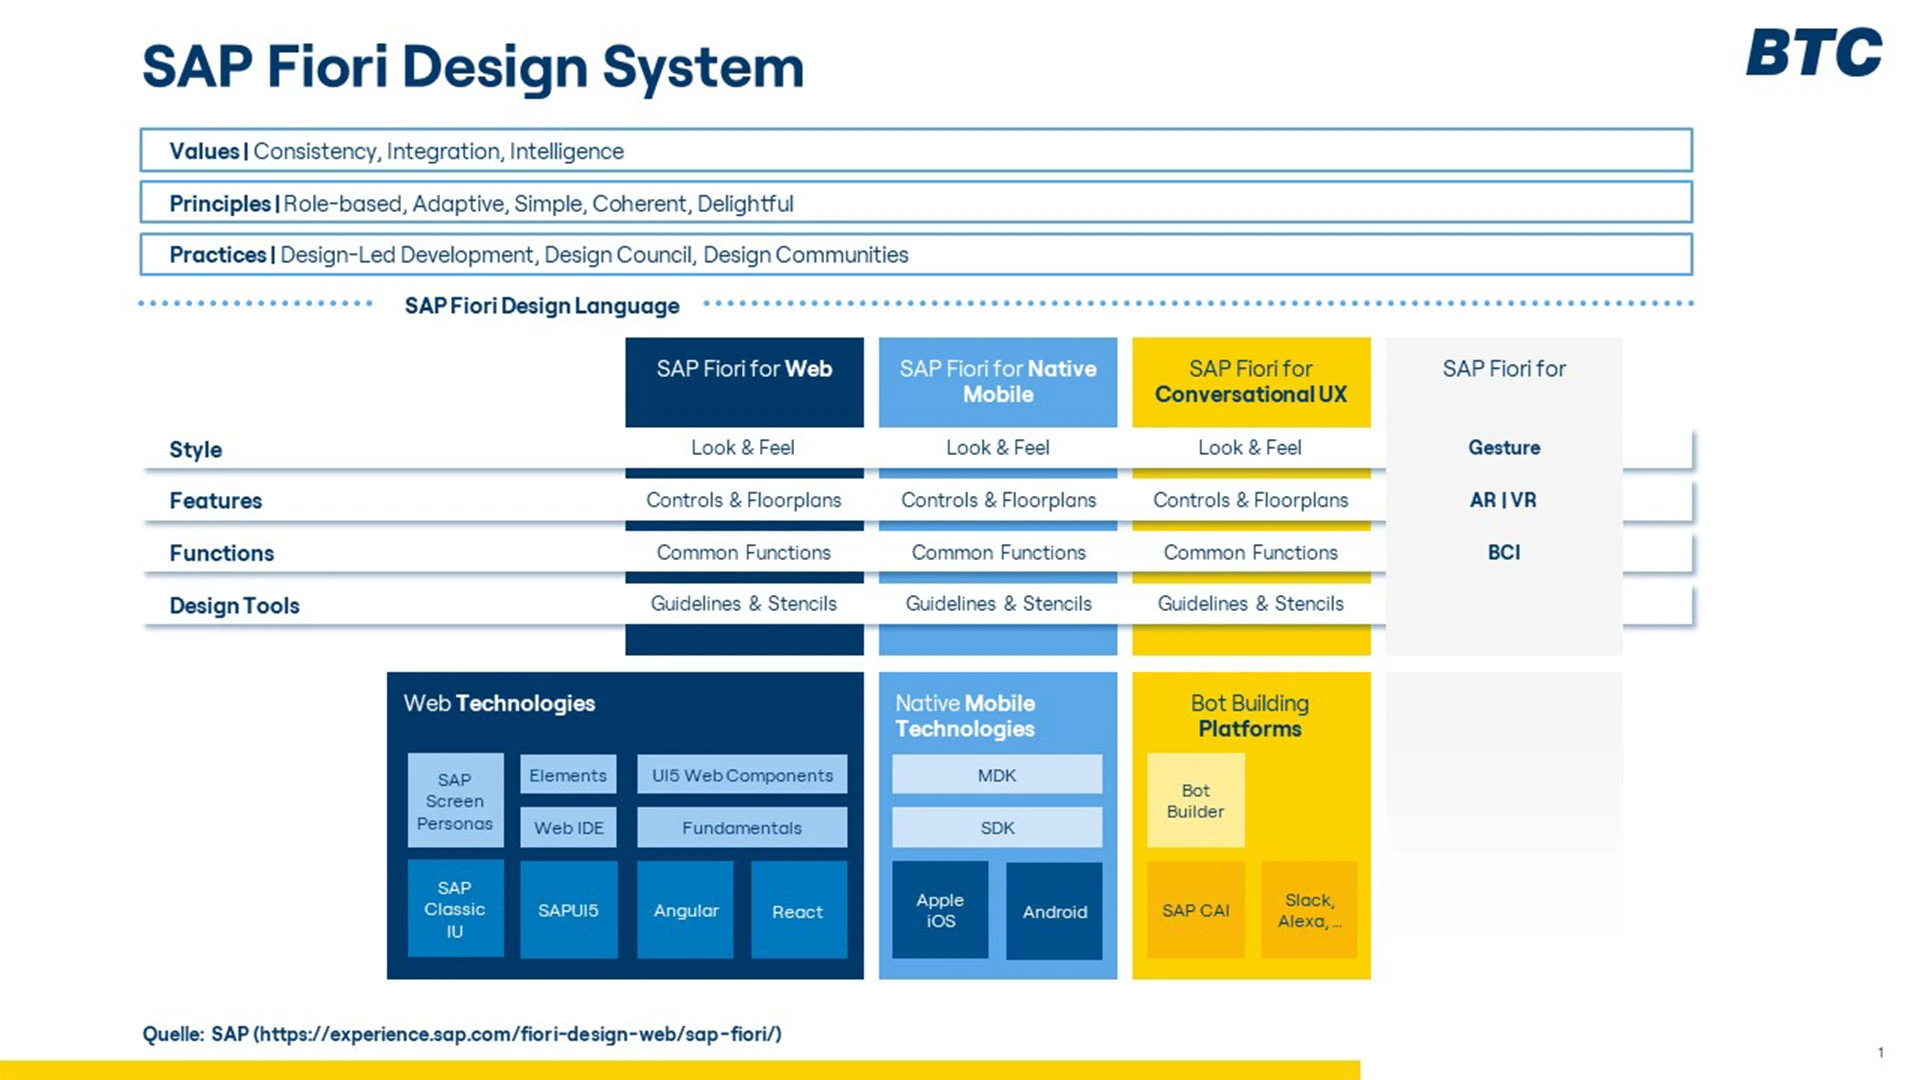Screen dimensions: 1920x1080
Task: Click the Features row label
Action: (x=215, y=500)
